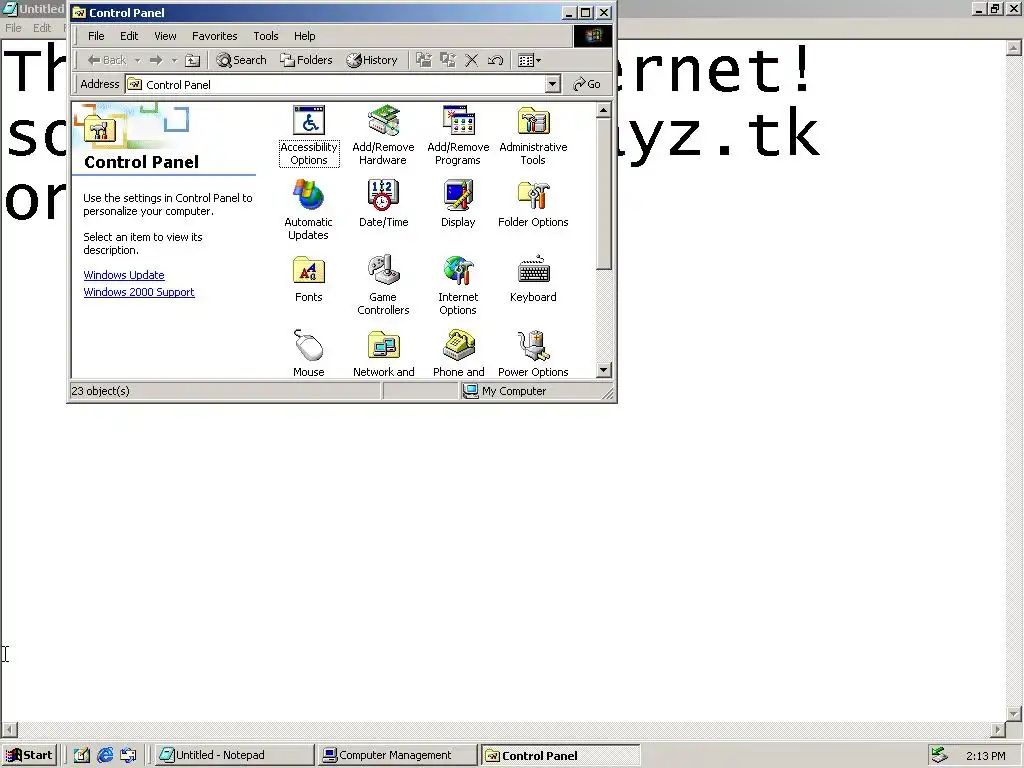Open Network and Dial-up icon

pos(383,353)
